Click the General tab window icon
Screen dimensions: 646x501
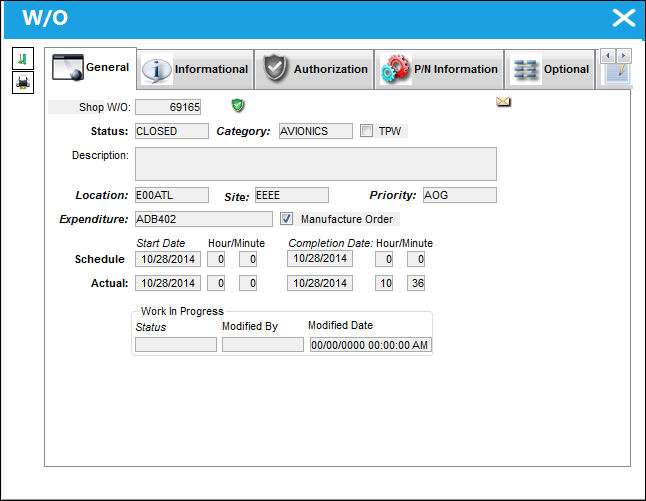68,67
